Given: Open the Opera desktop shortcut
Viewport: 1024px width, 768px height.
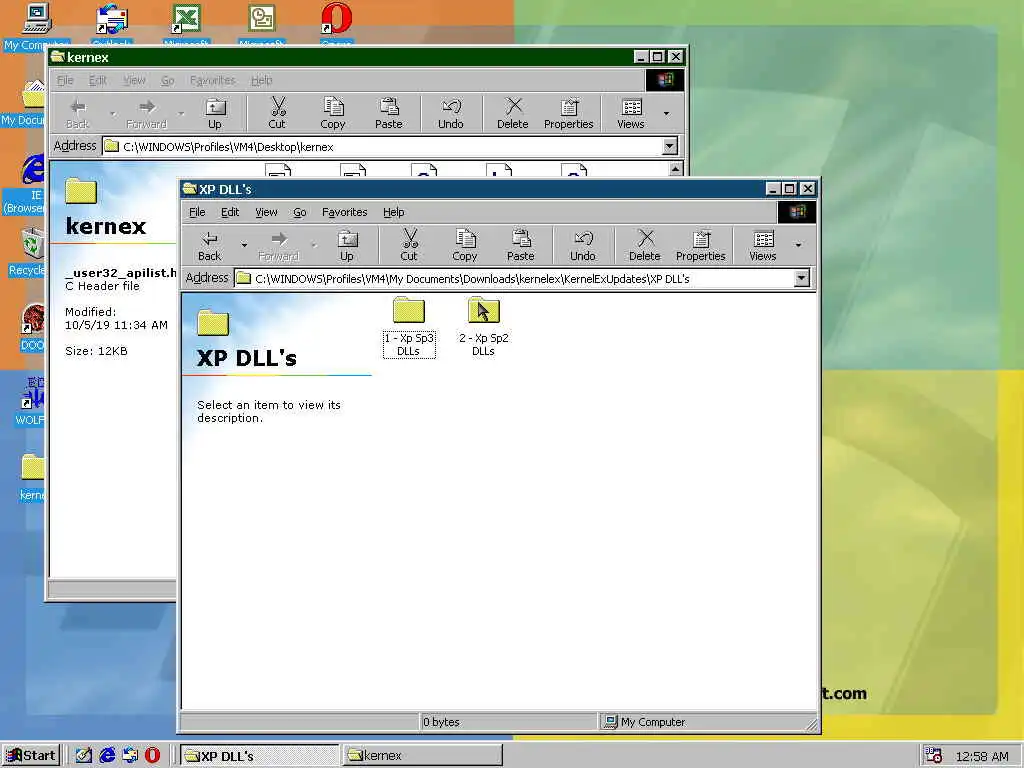Looking at the screenshot, I should pos(337,24).
